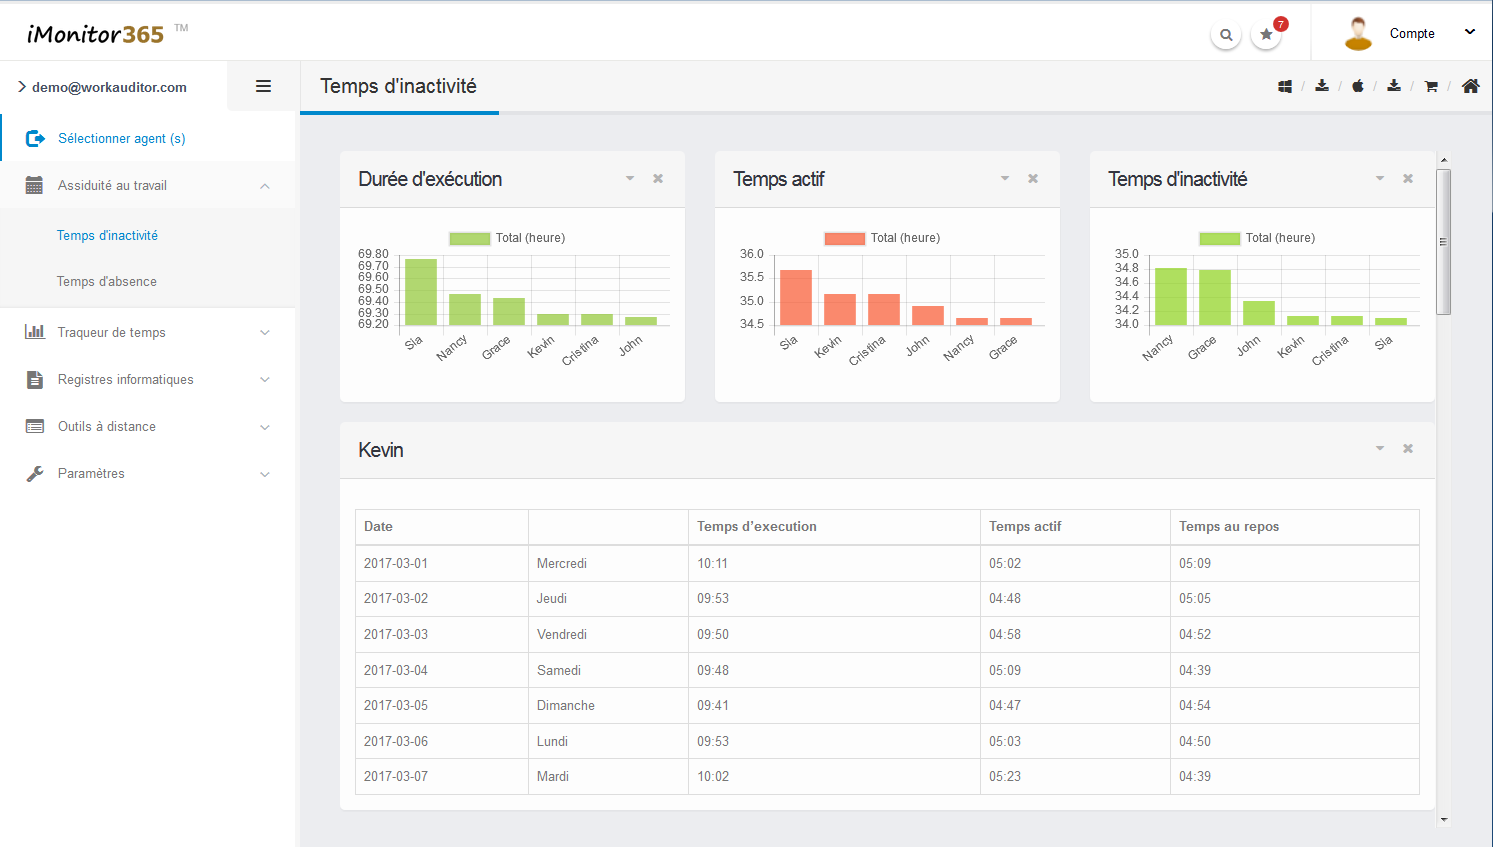Click the Windows logo icon
The width and height of the screenshot is (1493, 847).
1285,87
